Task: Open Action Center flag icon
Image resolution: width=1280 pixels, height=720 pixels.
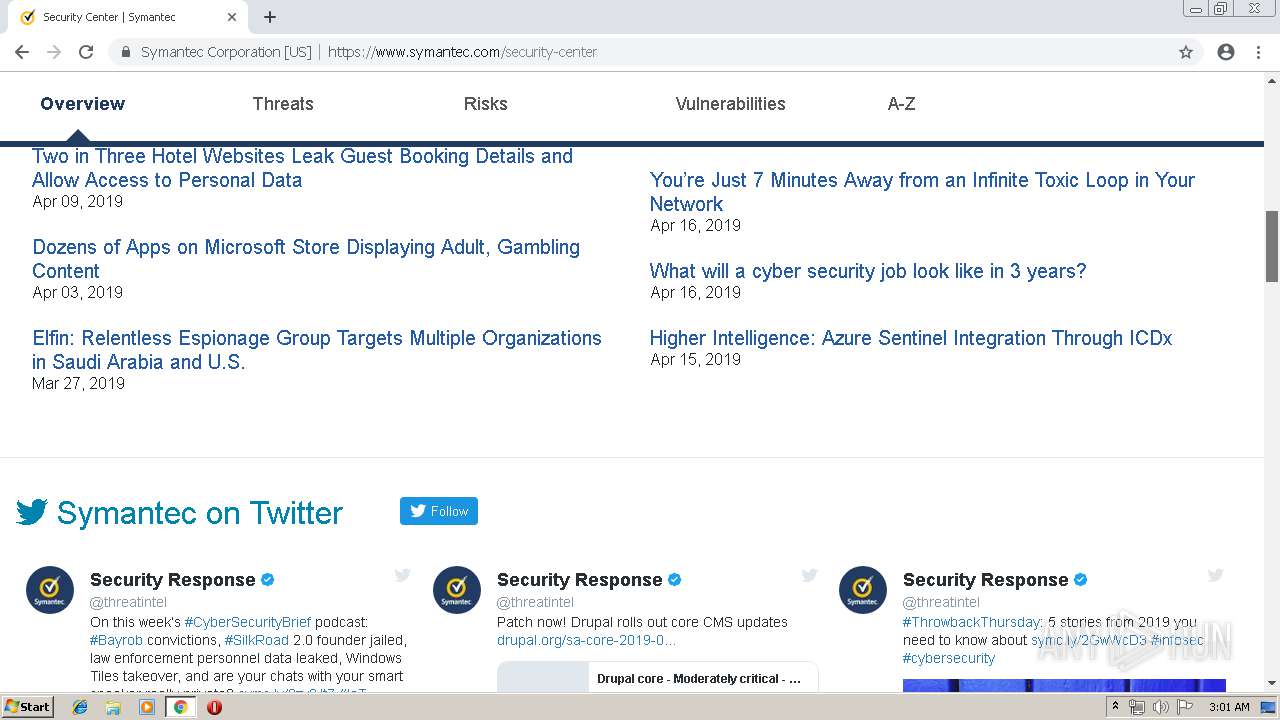Action: point(1185,707)
